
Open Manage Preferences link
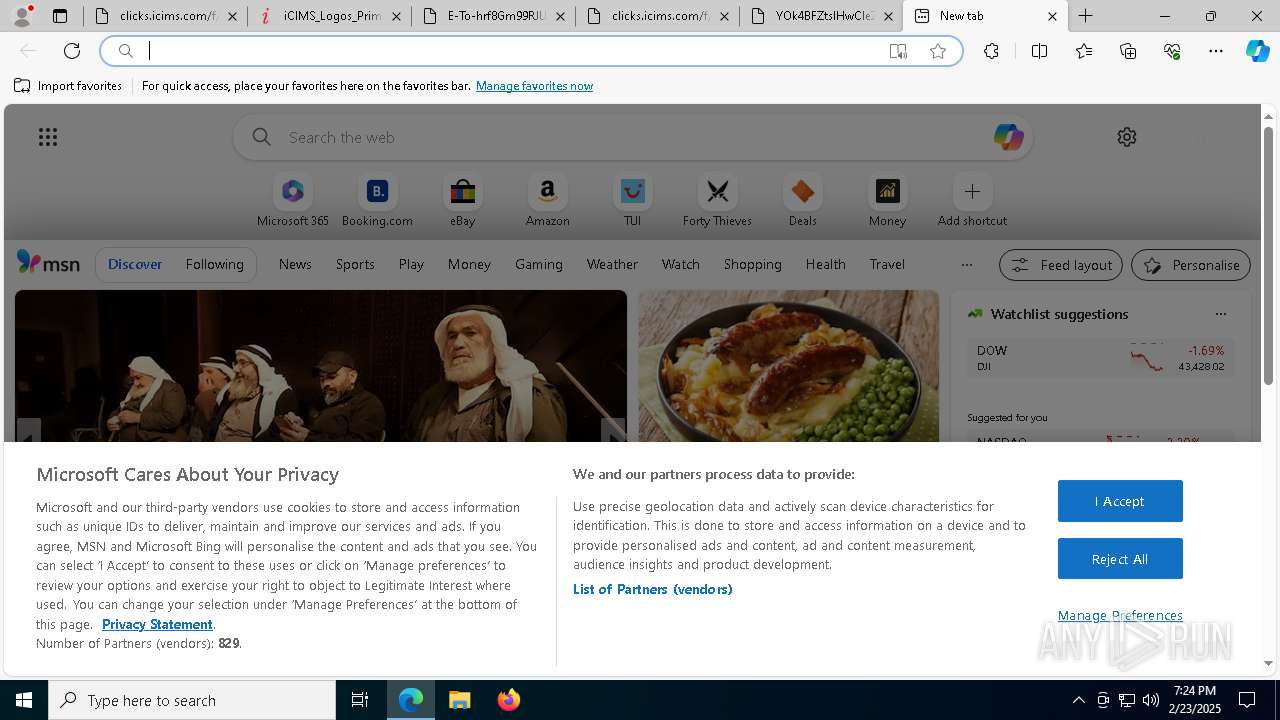(1120, 615)
